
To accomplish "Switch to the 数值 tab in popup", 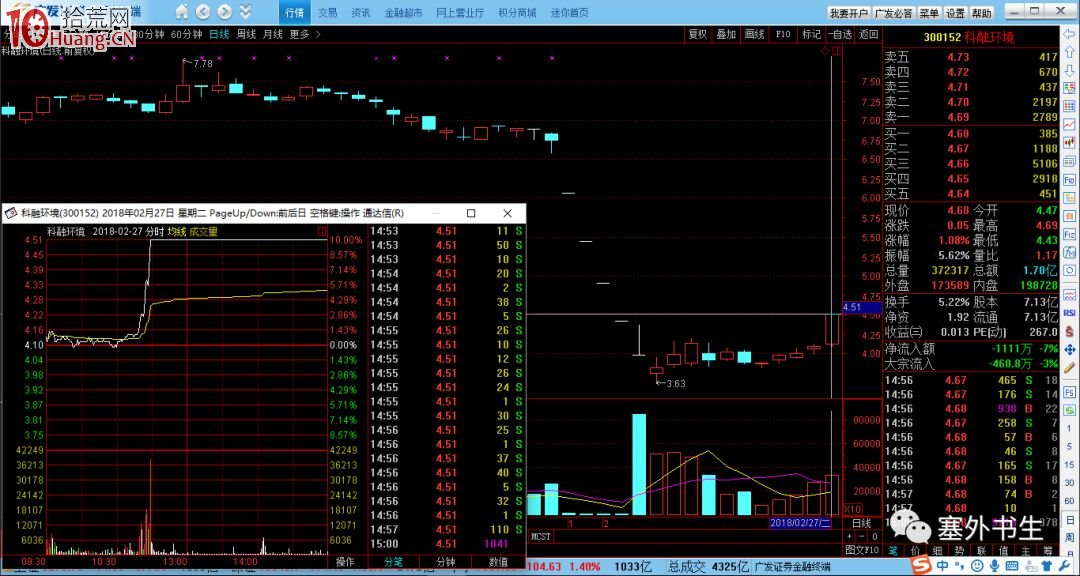I will [498, 562].
